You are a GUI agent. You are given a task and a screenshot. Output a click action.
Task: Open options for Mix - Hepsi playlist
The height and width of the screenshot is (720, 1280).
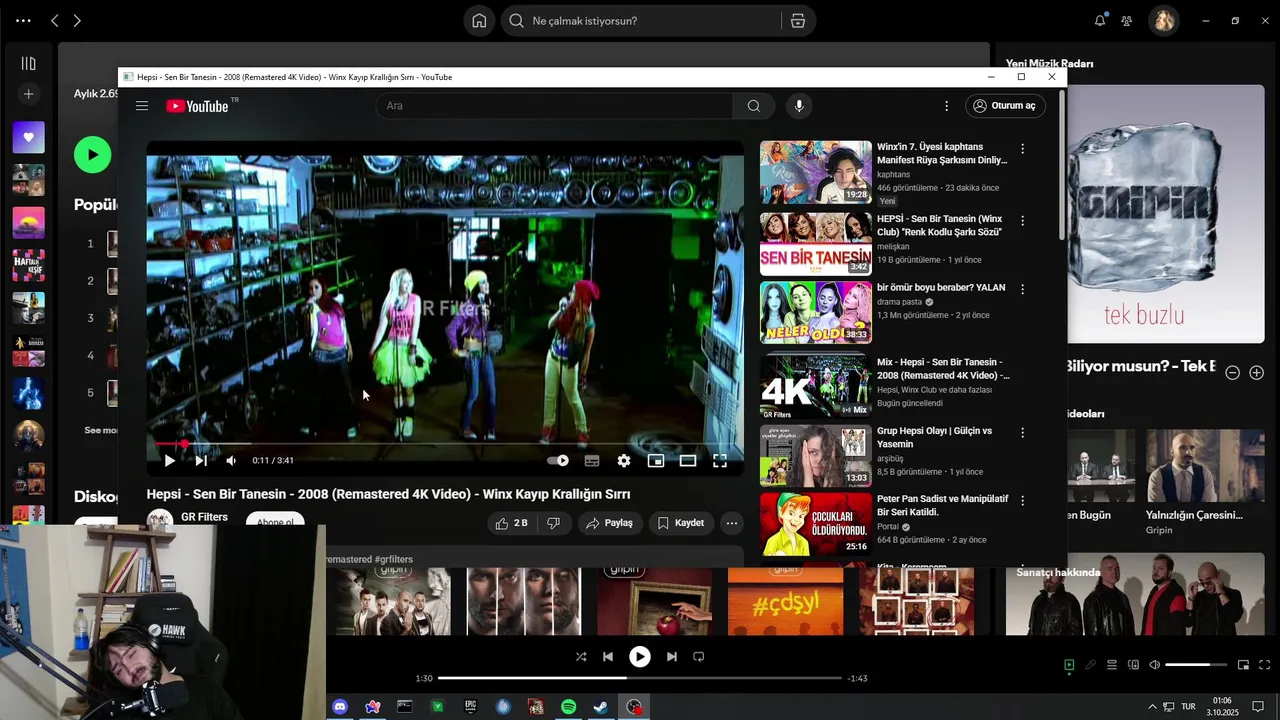tap(1022, 364)
